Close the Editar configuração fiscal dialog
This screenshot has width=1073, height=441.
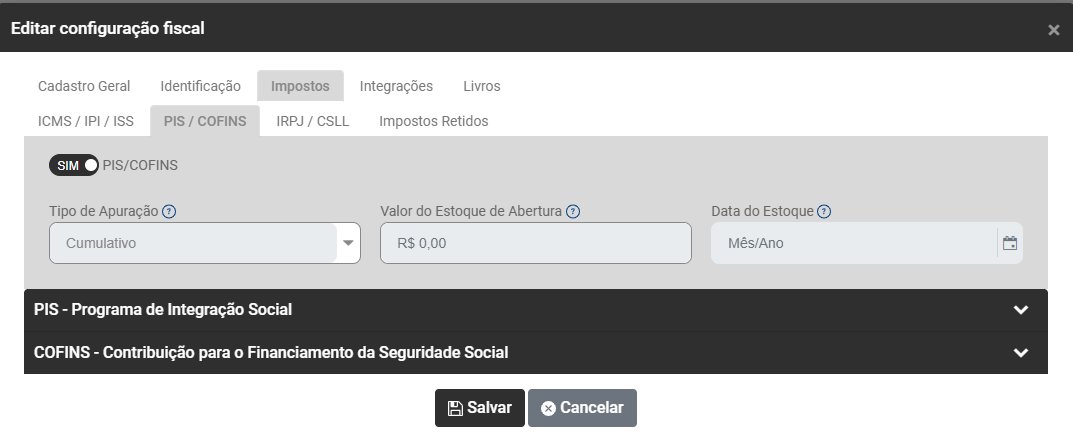[1053, 30]
